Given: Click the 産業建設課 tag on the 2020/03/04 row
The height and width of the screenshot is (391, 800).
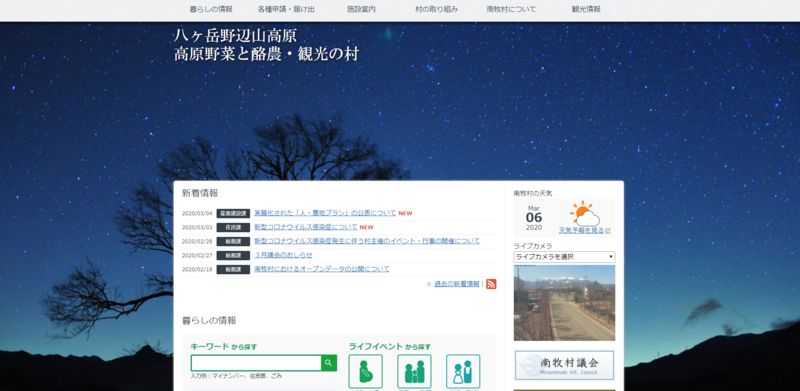Looking at the screenshot, I should point(233,213).
